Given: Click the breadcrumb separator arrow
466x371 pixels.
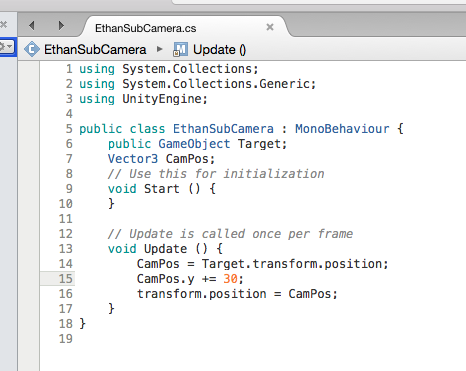Looking at the screenshot, I should [x=160, y=49].
